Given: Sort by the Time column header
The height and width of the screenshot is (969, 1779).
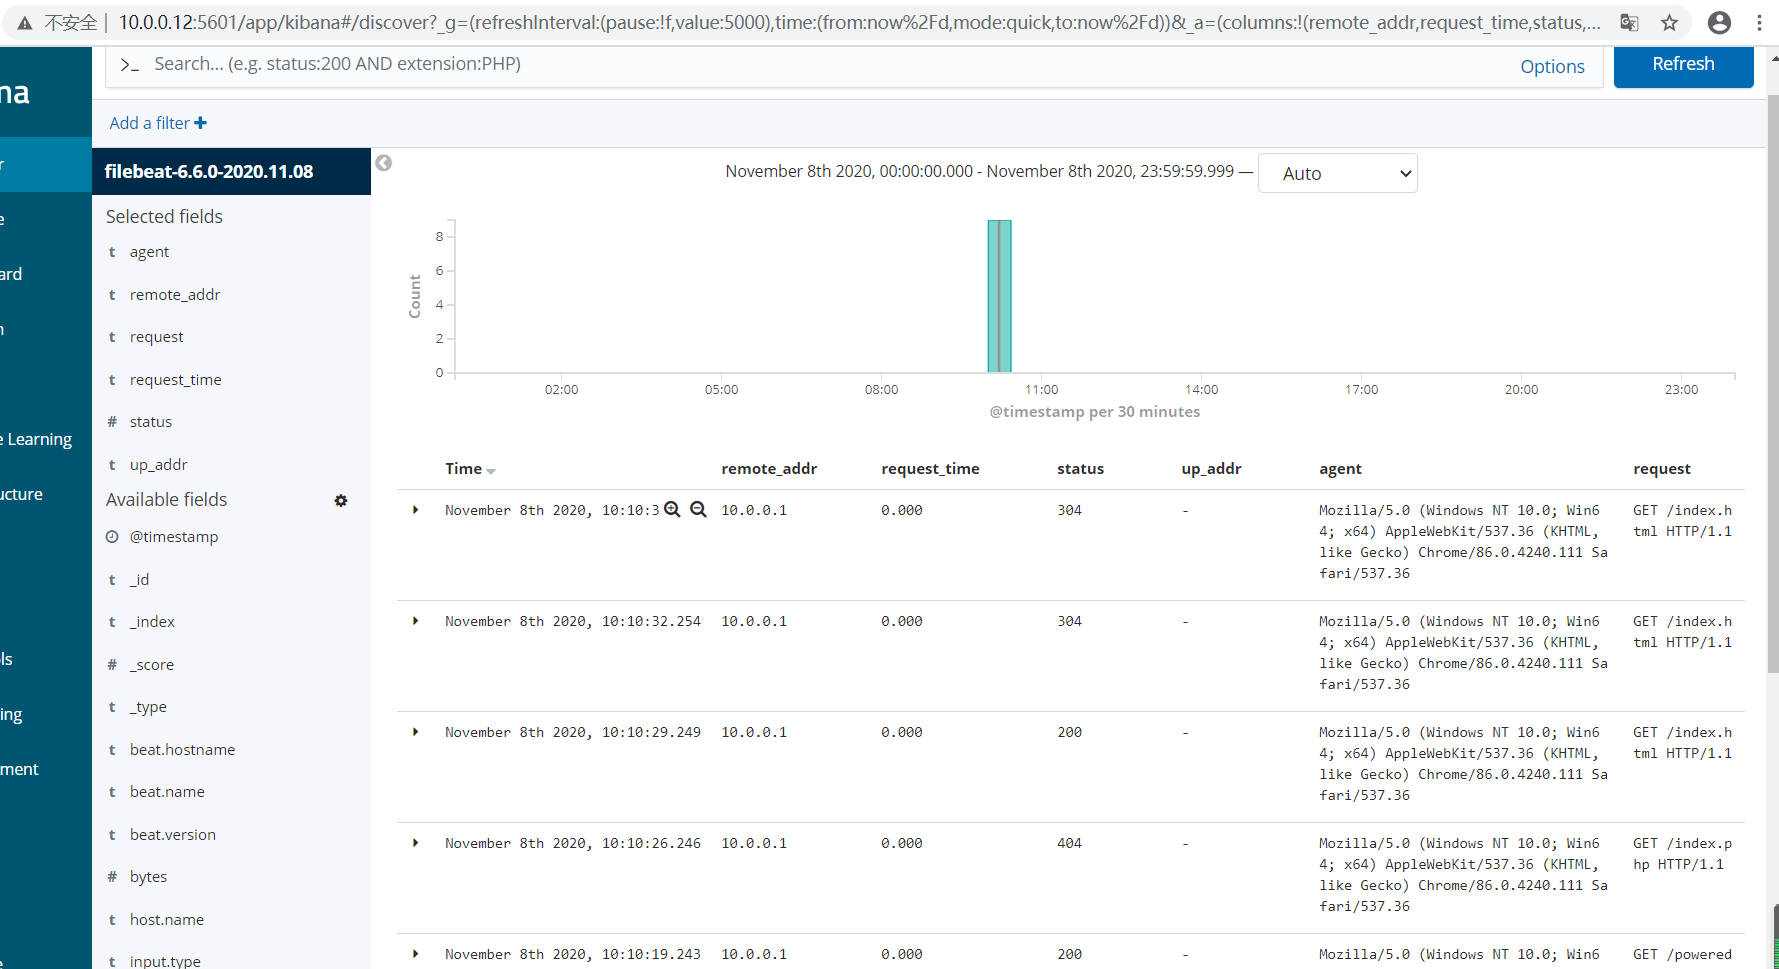Looking at the screenshot, I should [463, 469].
